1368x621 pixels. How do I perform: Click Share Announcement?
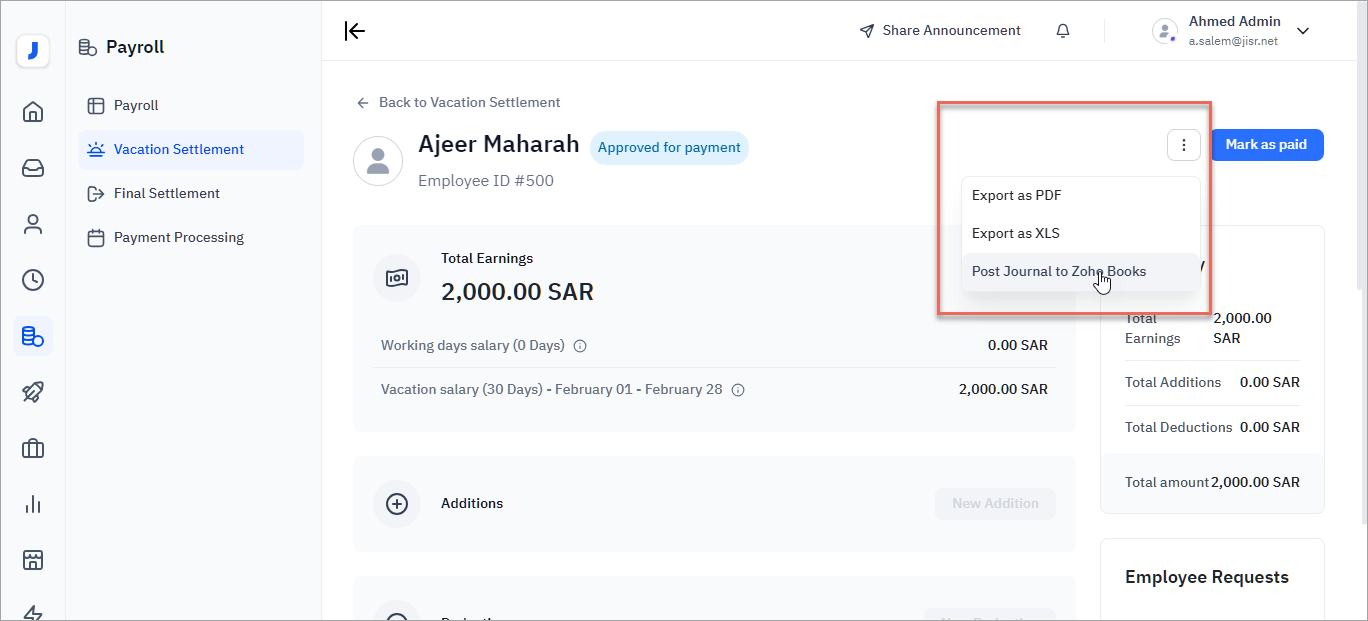tap(940, 31)
